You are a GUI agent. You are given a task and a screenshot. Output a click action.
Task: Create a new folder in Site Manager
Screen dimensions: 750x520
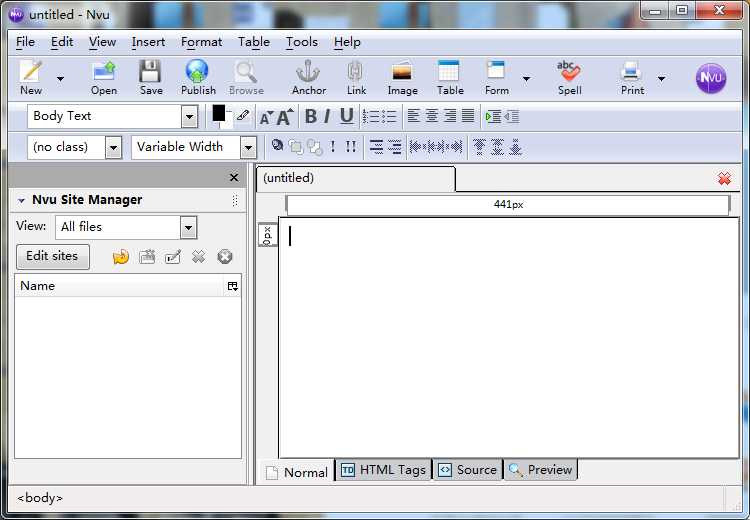pyautogui.click(x=147, y=257)
